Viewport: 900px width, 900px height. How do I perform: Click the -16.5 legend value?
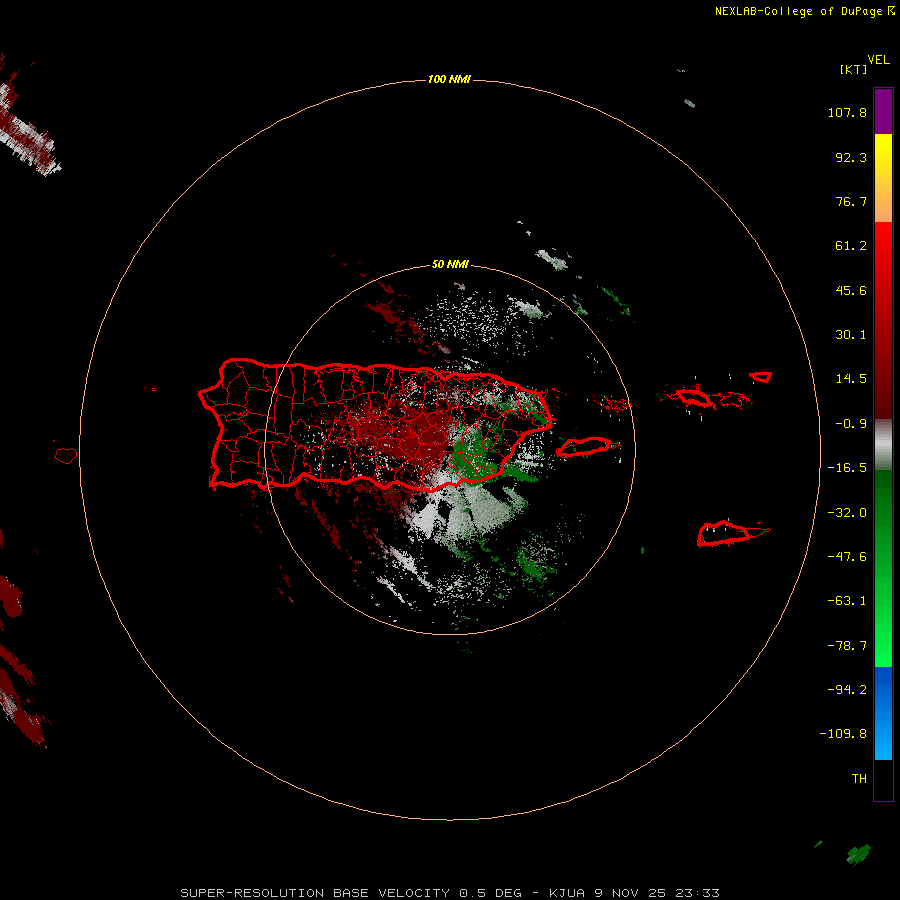tap(847, 468)
